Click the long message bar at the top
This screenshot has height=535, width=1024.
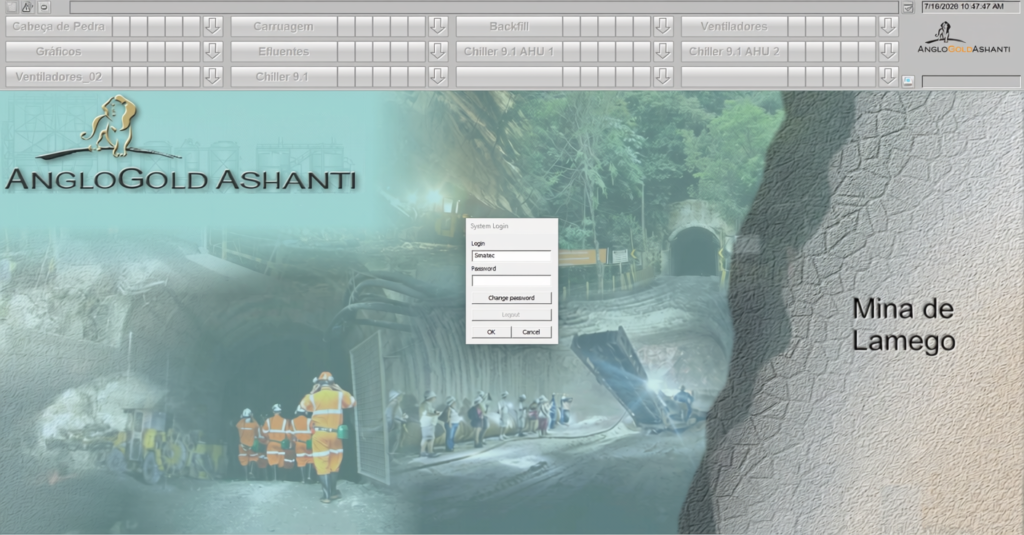[x=484, y=7]
